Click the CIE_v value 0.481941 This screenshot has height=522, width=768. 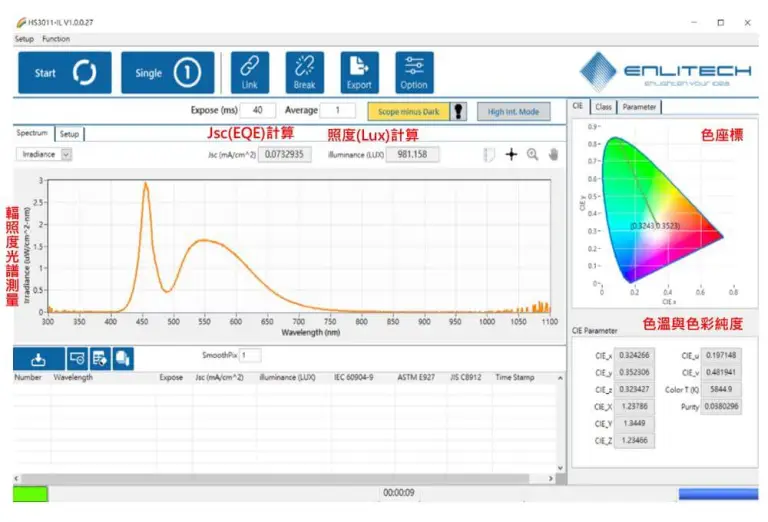(x=721, y=373)
